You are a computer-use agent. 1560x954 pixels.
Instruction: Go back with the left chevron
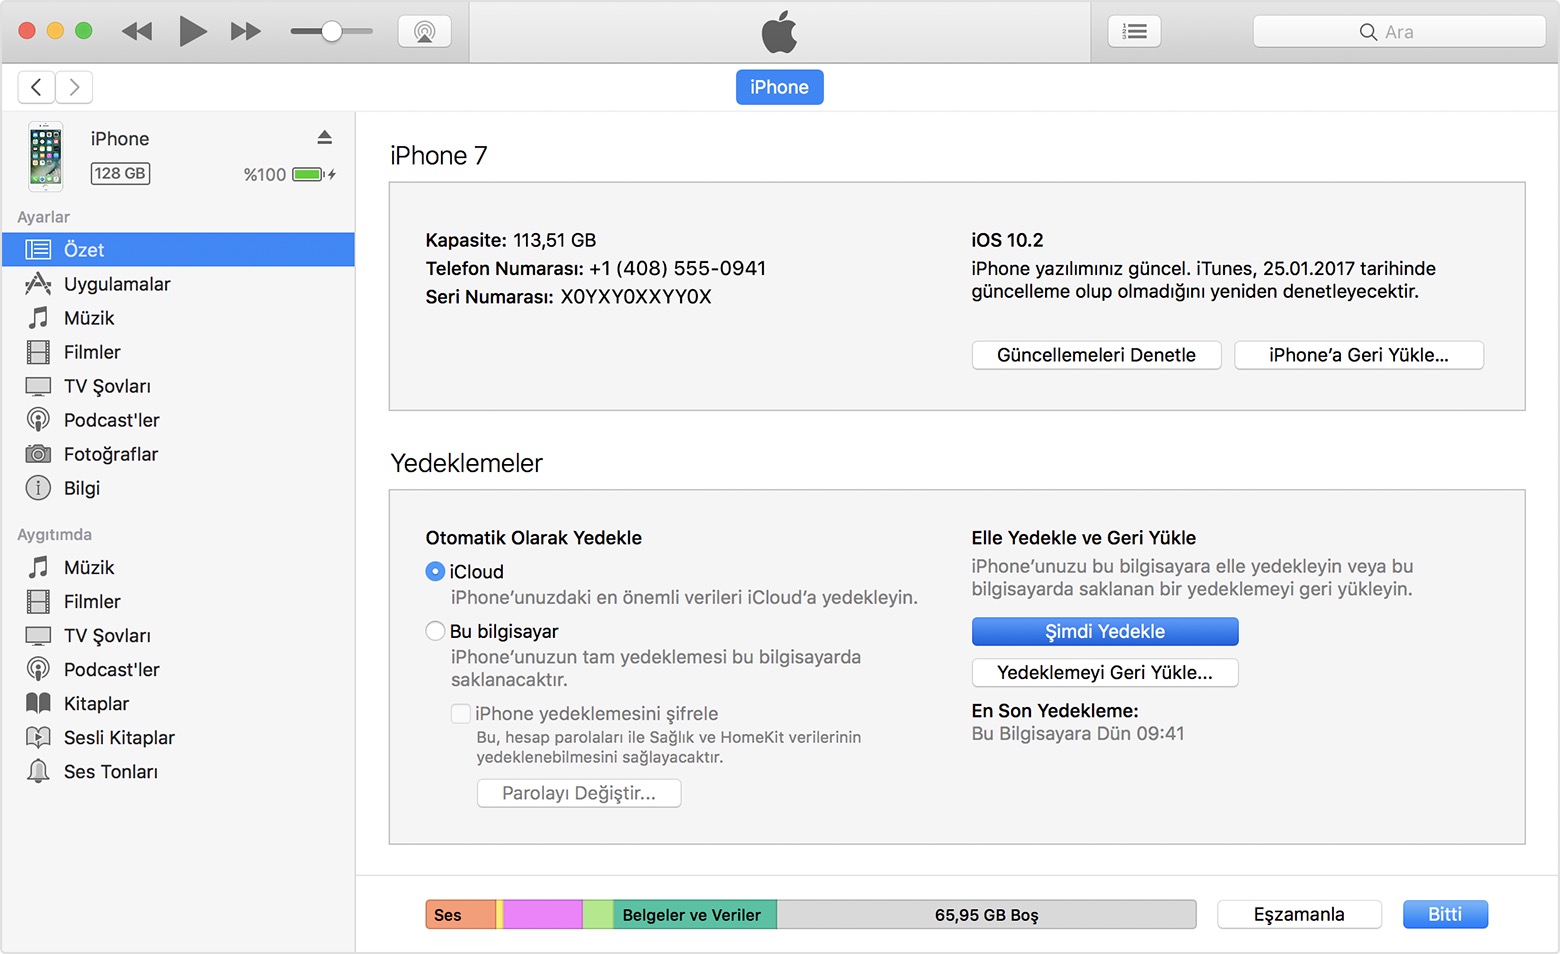tap(36, 87)
